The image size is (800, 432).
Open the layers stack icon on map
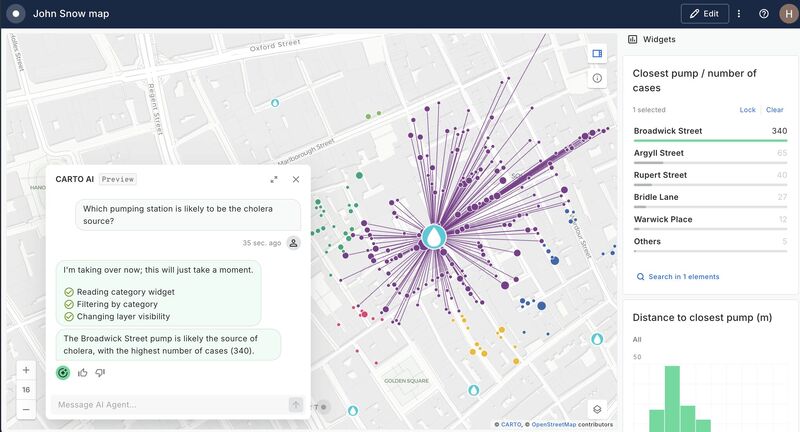[x=597, y=409]
